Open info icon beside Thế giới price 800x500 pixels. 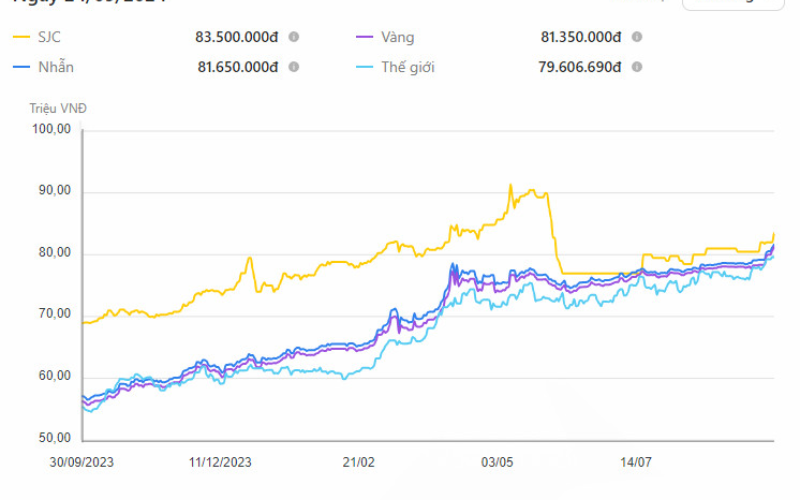(637, 67)
